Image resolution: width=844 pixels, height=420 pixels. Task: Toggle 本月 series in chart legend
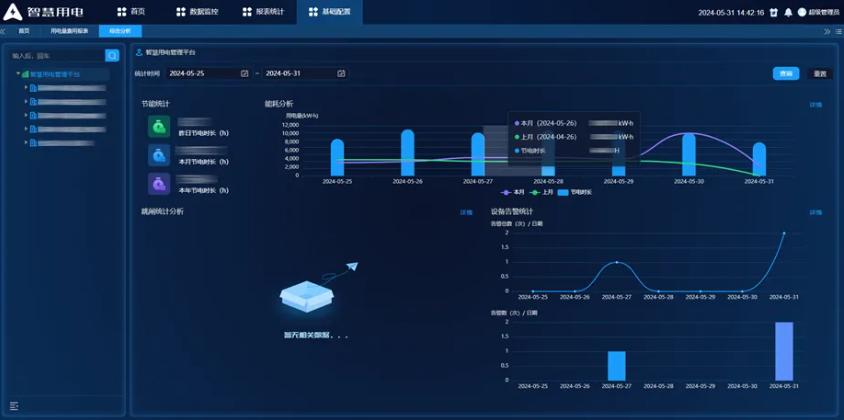coord(512,192)
